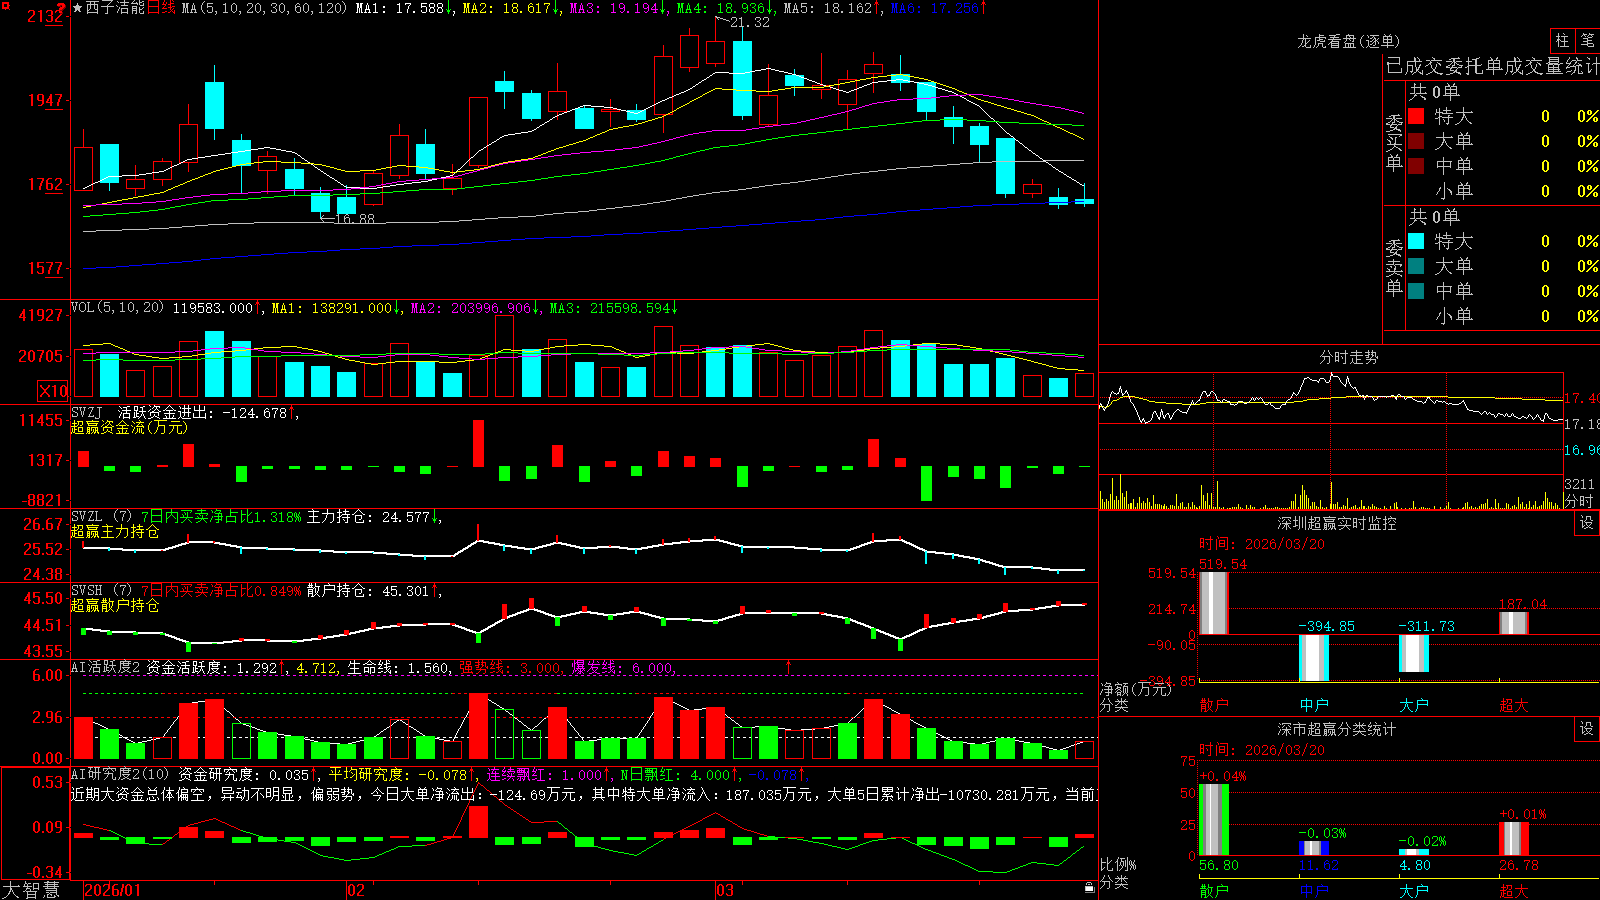Click the lock icon on the time axis
The height and width of the screenshot is (900, 1600).
pyautogui.click(x=1089, y=887)
